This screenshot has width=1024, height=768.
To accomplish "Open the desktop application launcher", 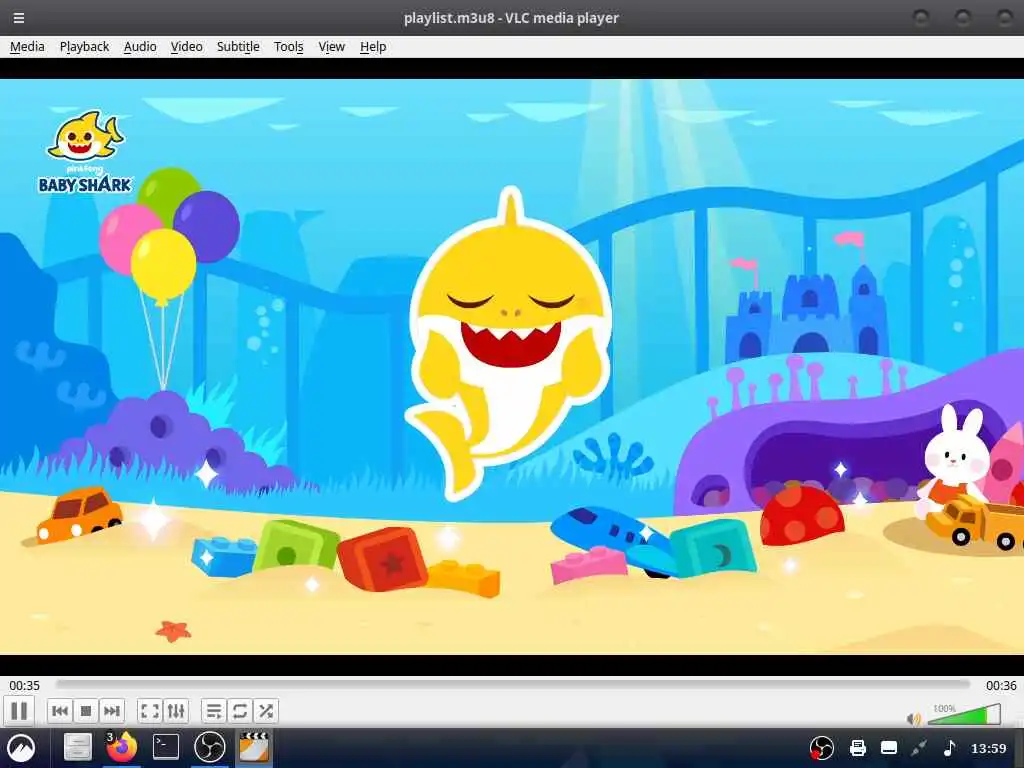I will click(21, 748).
